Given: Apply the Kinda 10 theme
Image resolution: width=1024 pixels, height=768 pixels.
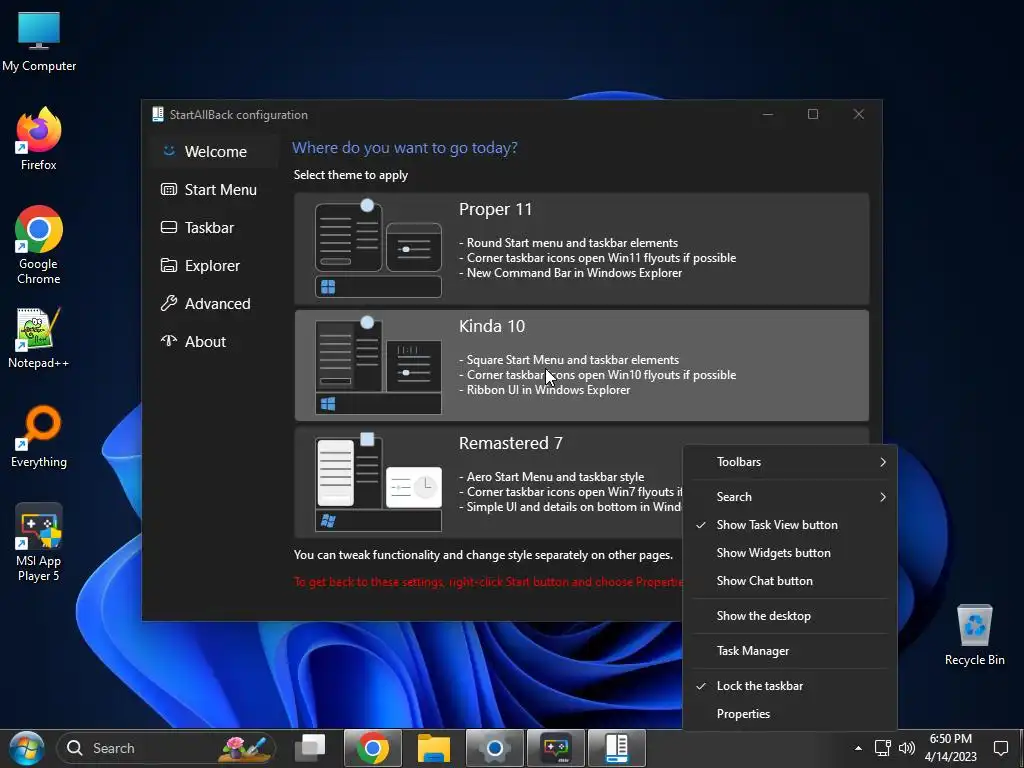Looking at the screenshot, I should tap(581, 365).
